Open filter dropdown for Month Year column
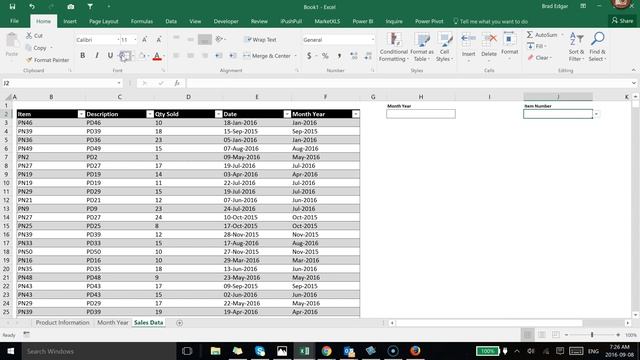This screenshot has height=360, width=640. point(356,114)
